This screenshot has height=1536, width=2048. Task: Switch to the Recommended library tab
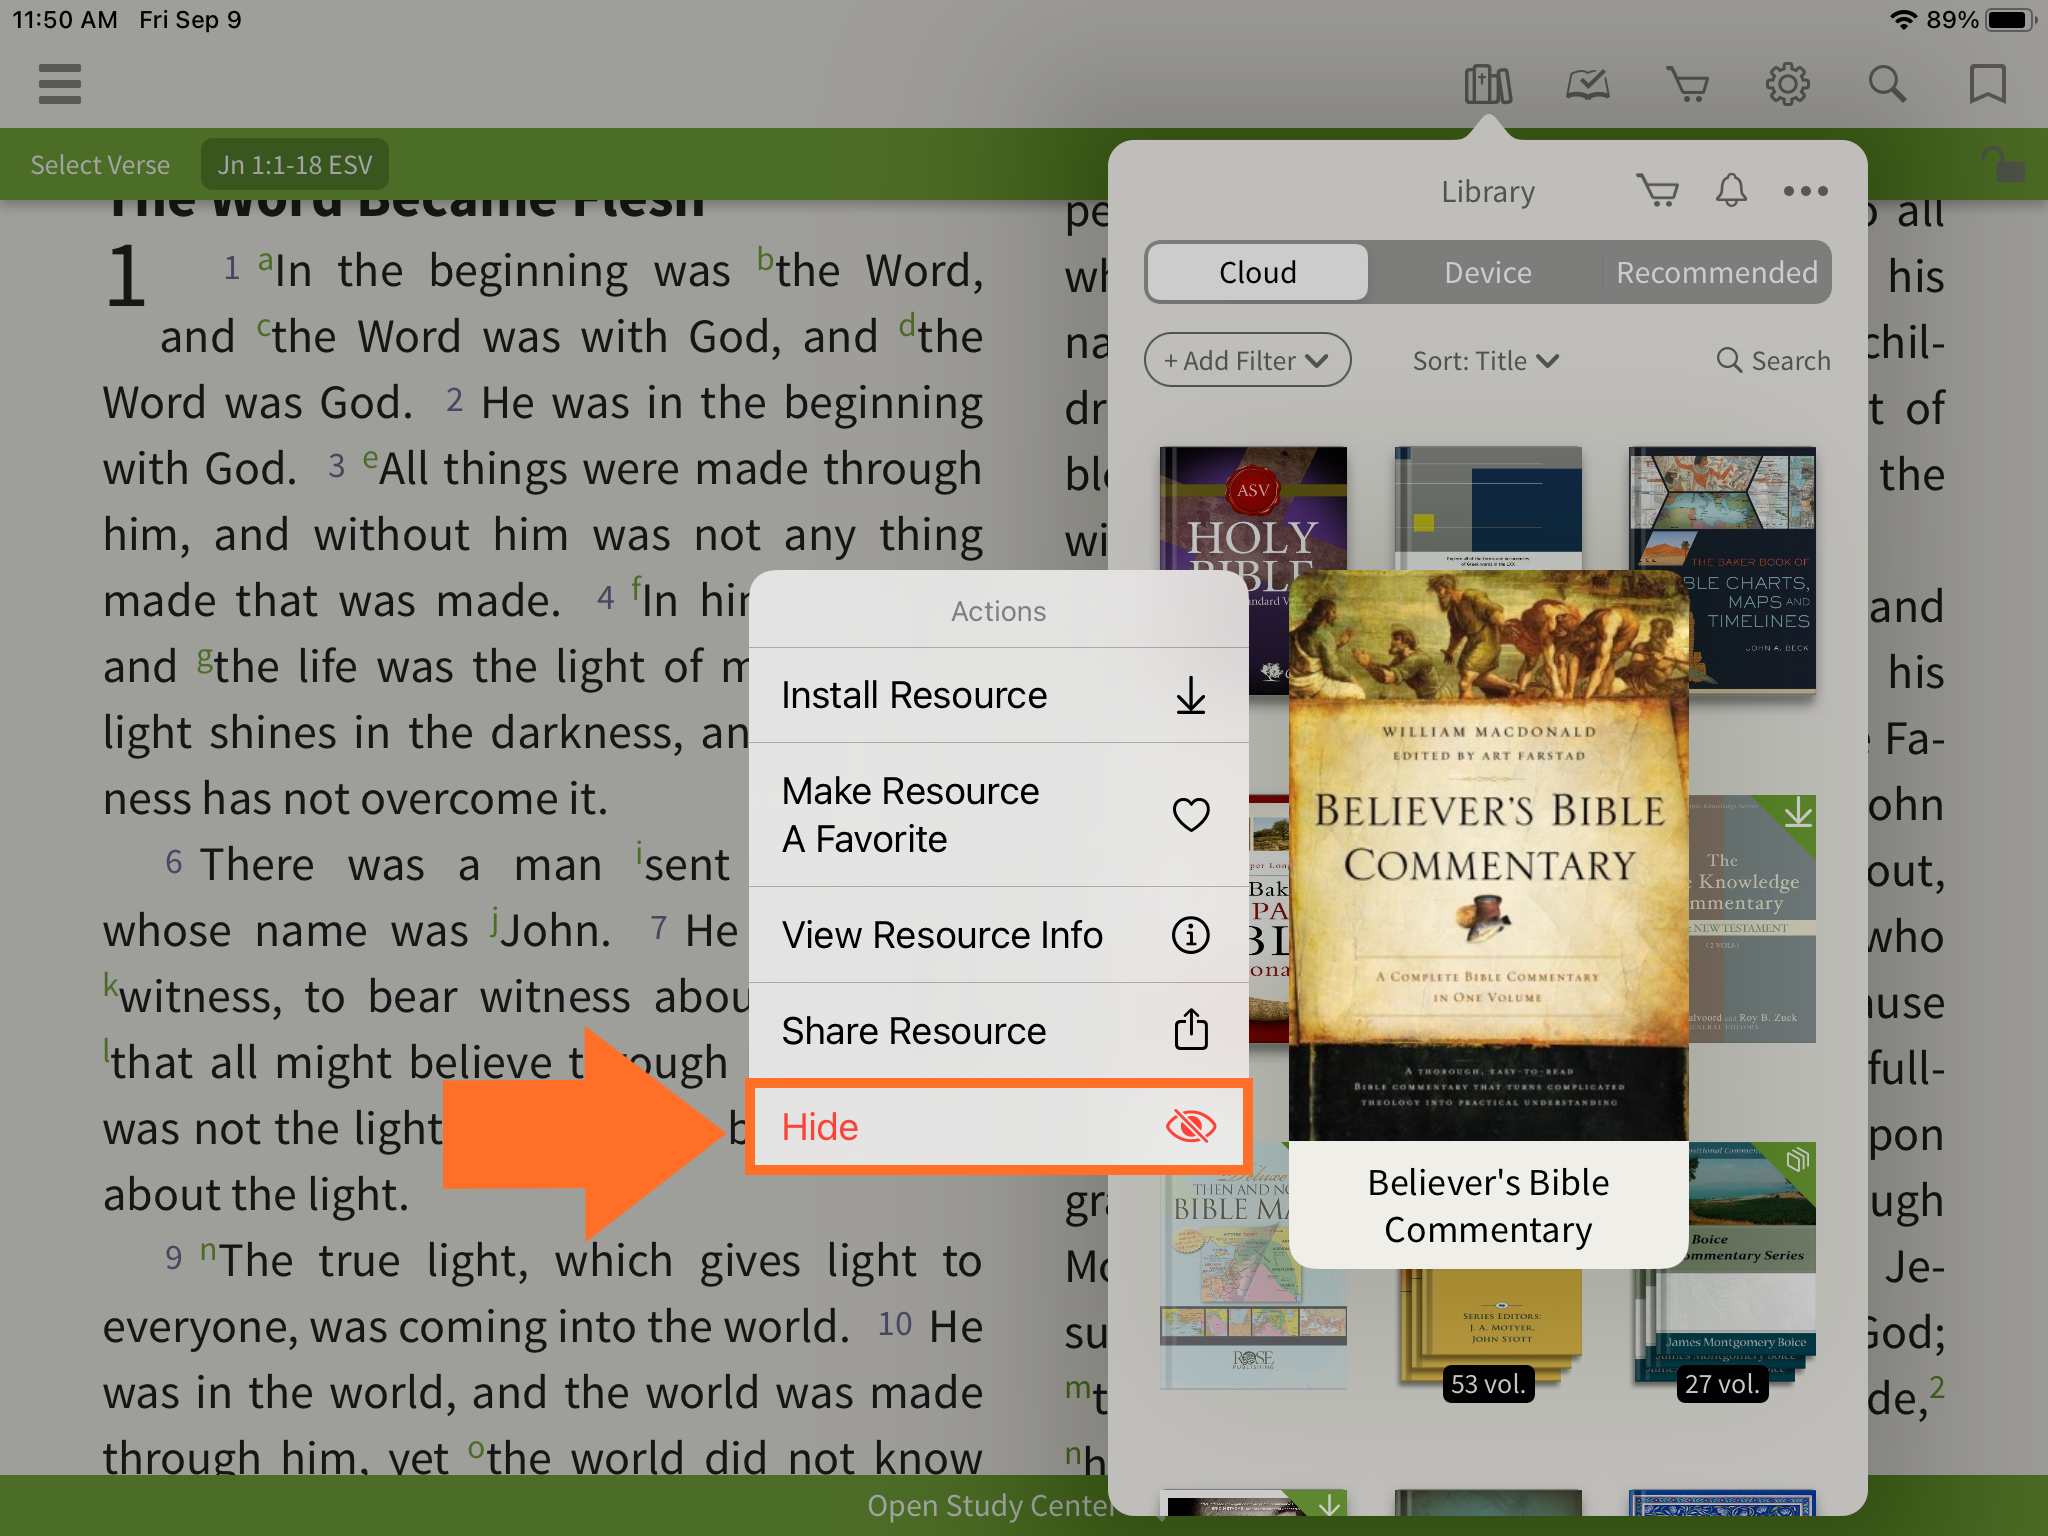[x=1717, y=272]
